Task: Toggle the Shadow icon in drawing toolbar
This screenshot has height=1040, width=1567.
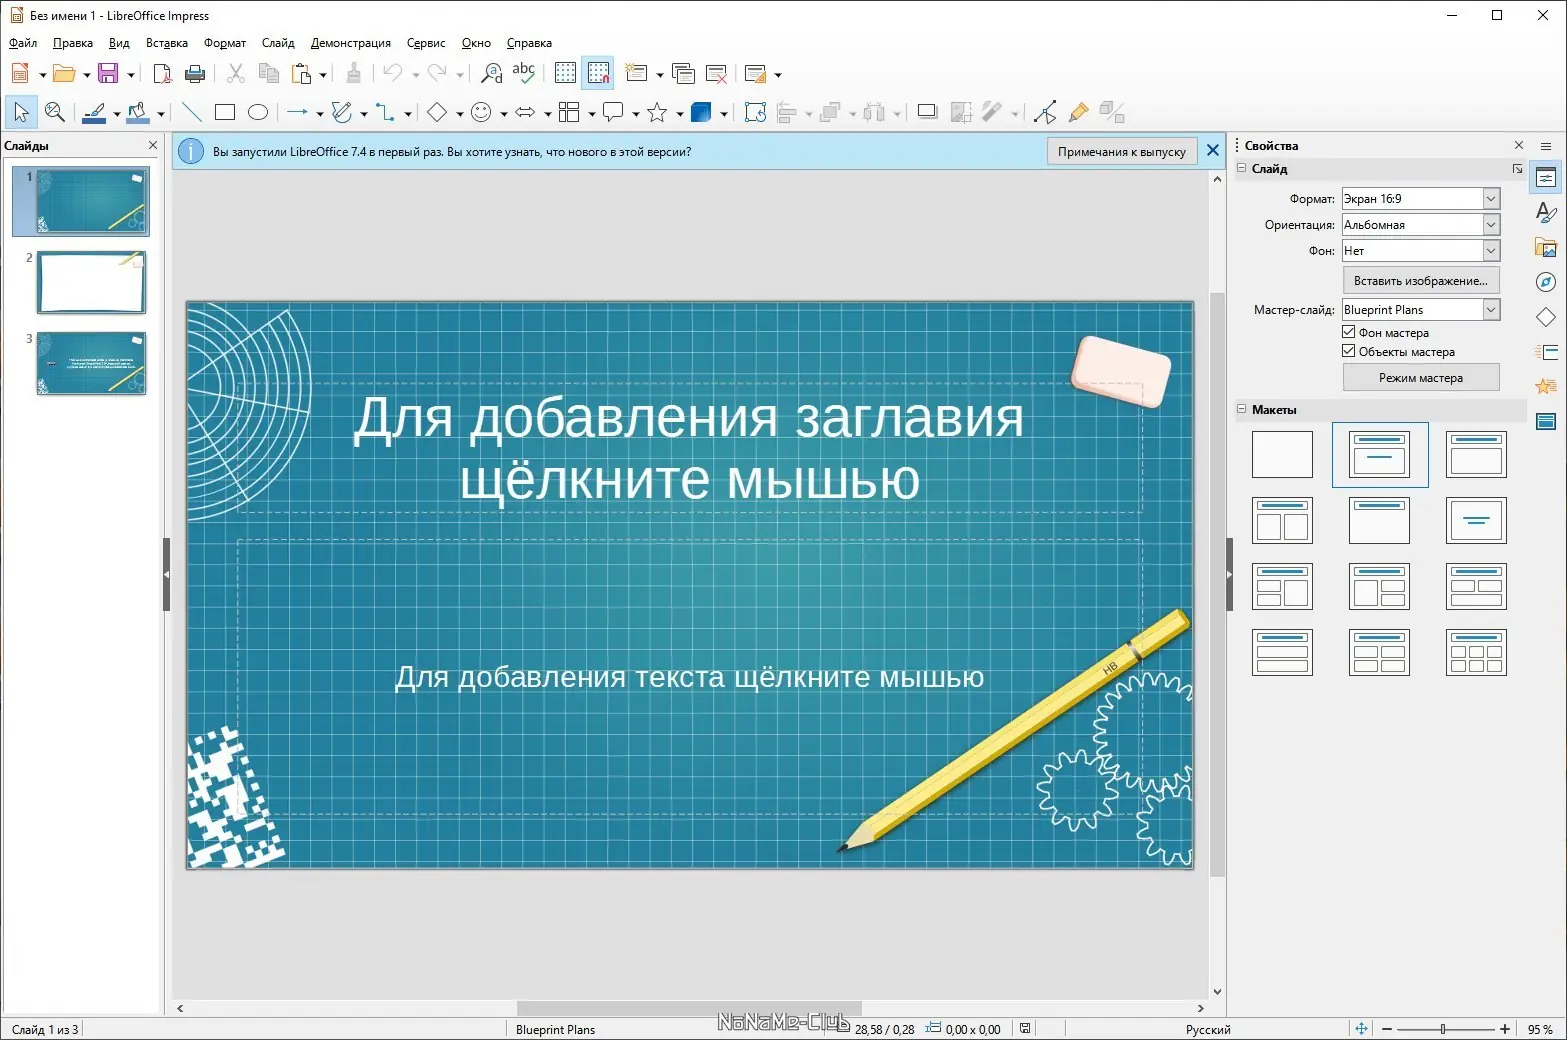Action: pyautogui.click(x=927, y=112)
